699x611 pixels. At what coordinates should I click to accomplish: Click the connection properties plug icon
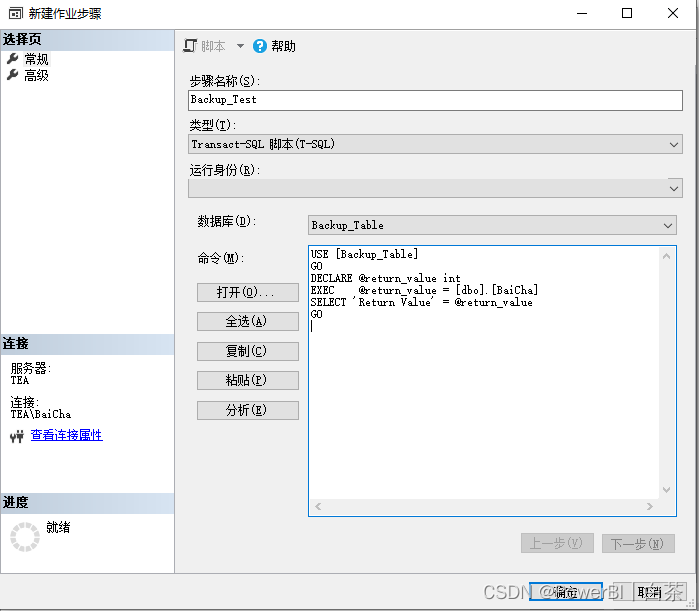[x=17, y=436]
